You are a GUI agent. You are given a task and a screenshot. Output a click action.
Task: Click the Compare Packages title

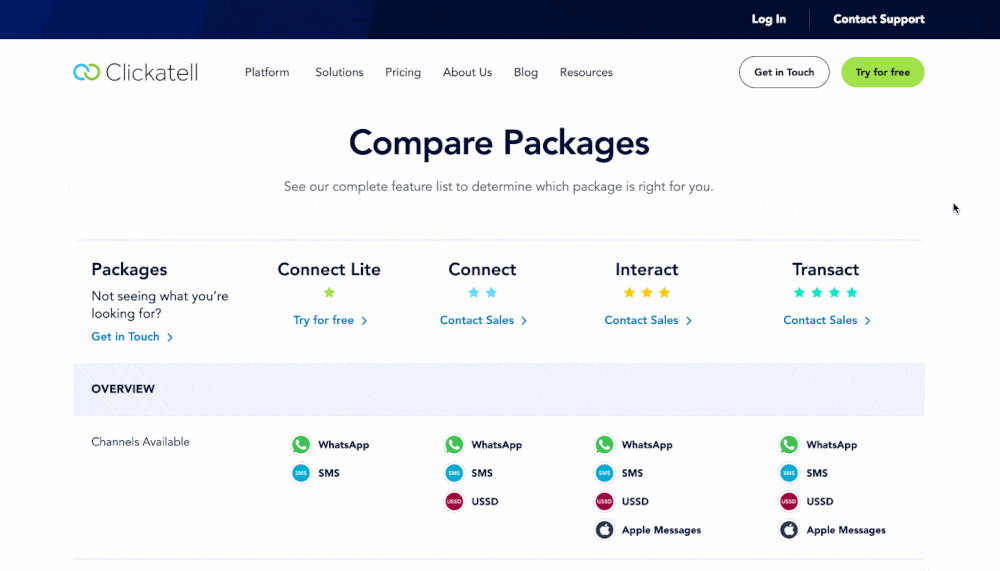coord(499,143)
